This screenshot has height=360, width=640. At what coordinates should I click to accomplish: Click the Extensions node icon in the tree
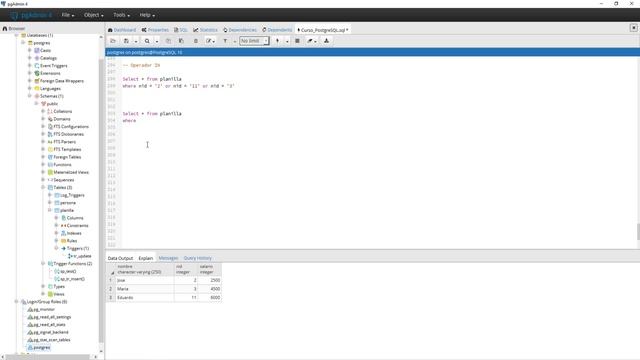pyautogui.click(x=37, y=73)
